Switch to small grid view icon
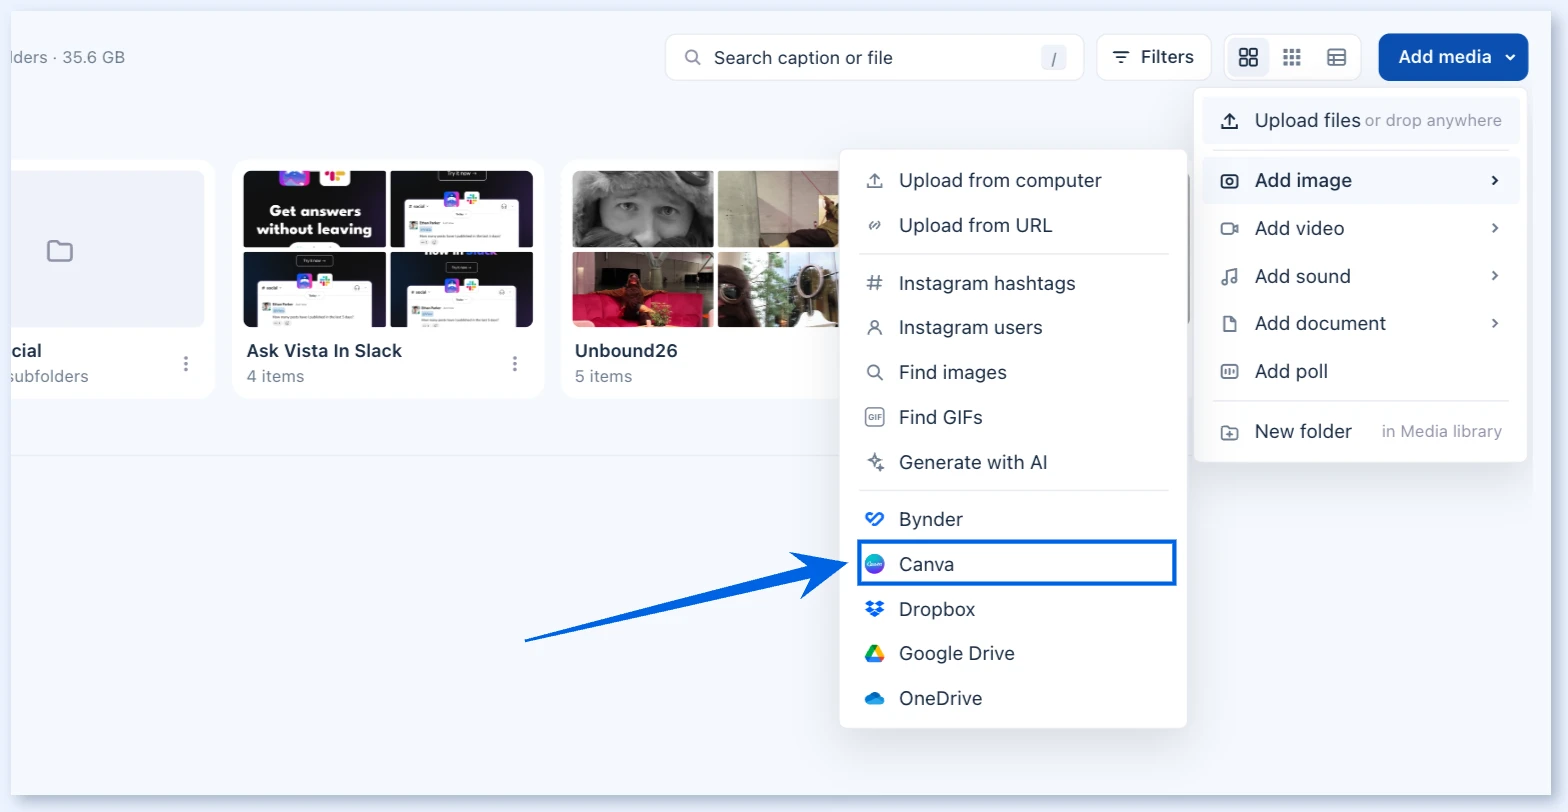 [x=1292, y=57]
